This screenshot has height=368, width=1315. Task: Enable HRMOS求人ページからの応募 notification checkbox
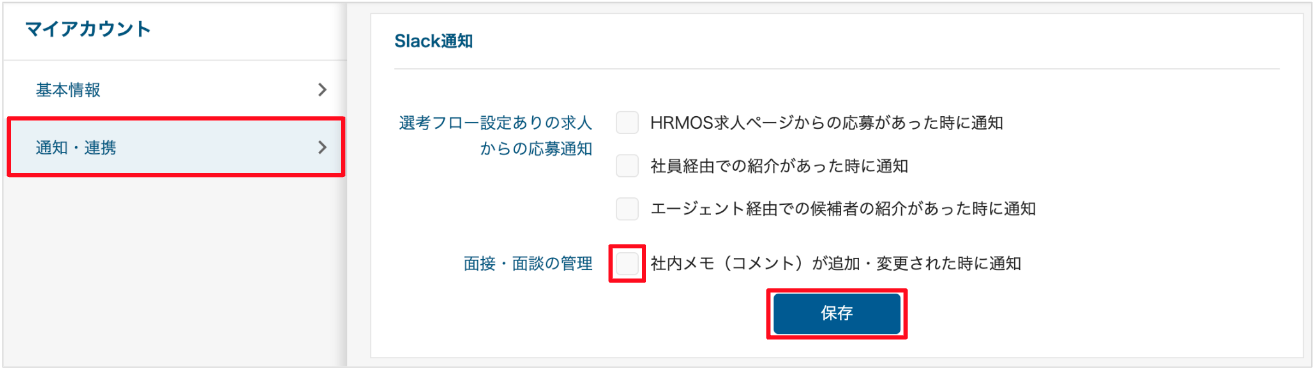(627, 123)
